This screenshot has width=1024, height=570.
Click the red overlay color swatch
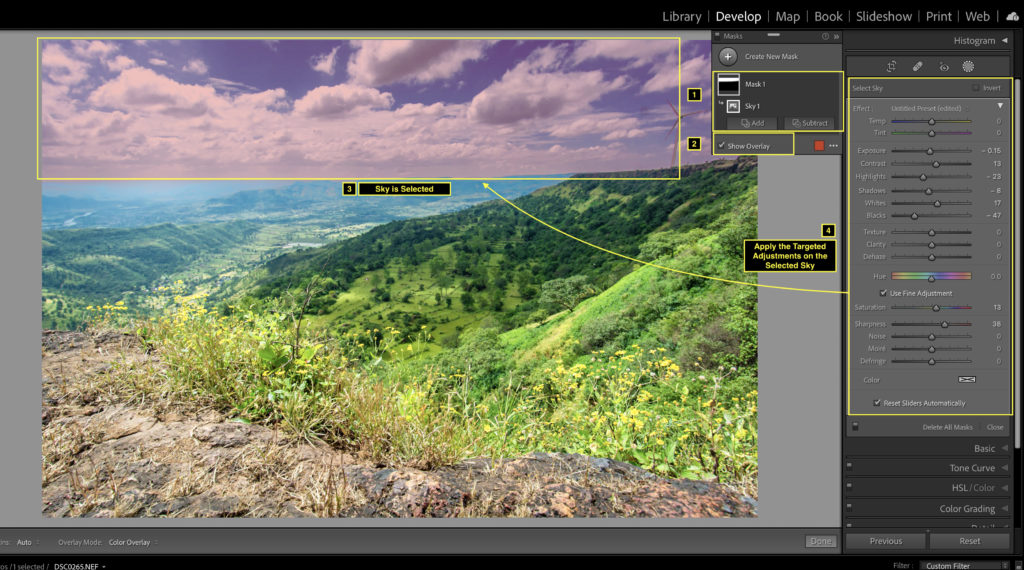point(819,146)
